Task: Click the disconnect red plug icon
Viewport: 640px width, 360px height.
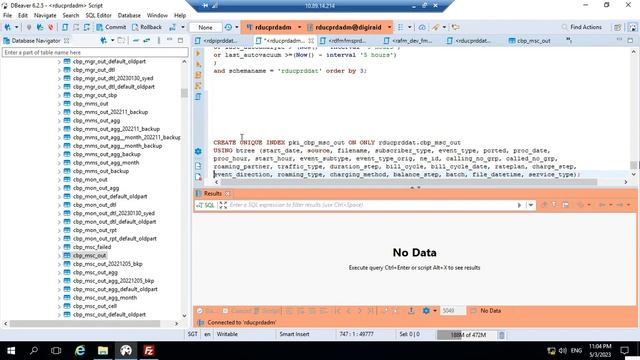Action: click(51, 27)
